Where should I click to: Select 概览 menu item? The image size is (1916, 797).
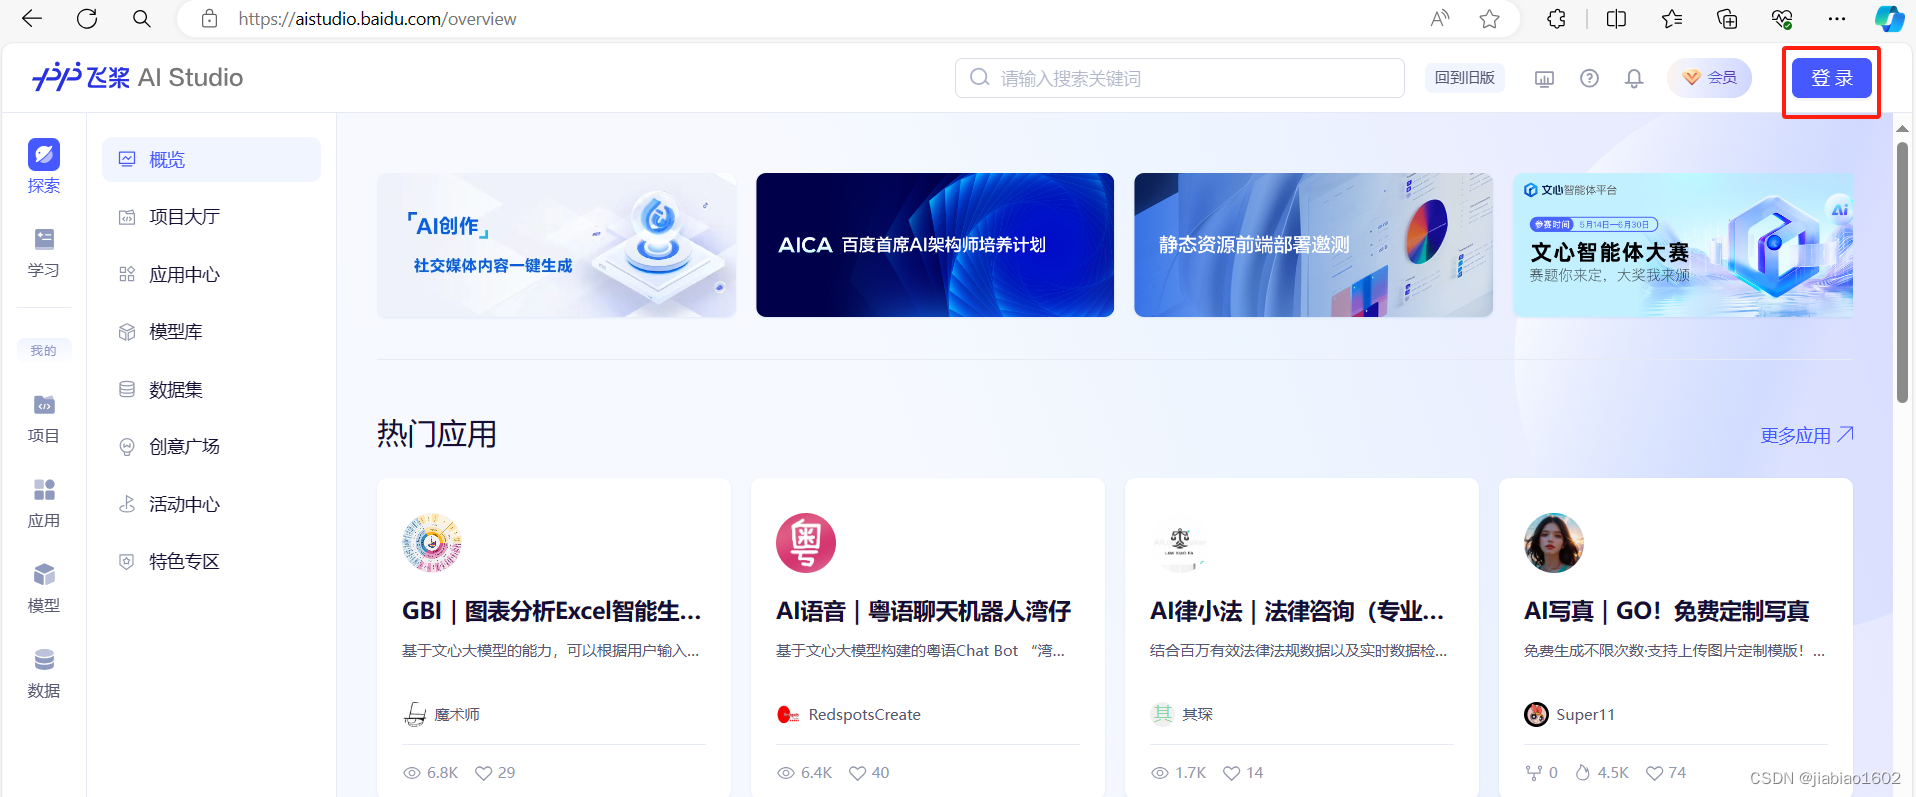(211, 159)
